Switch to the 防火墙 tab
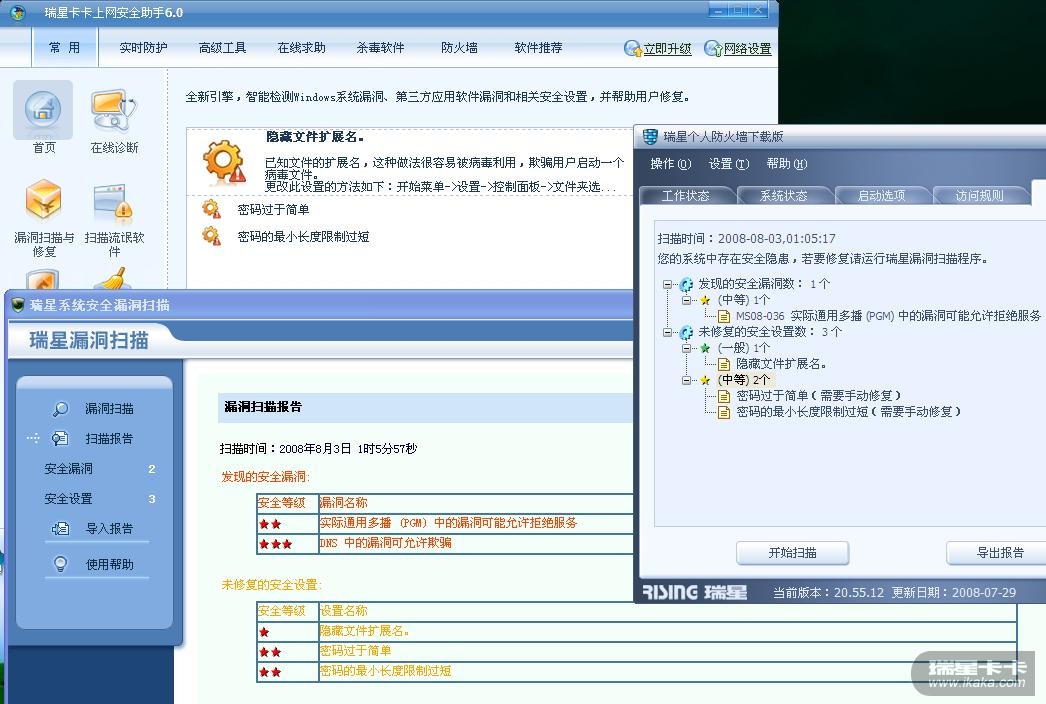 [x=459, y=47]
